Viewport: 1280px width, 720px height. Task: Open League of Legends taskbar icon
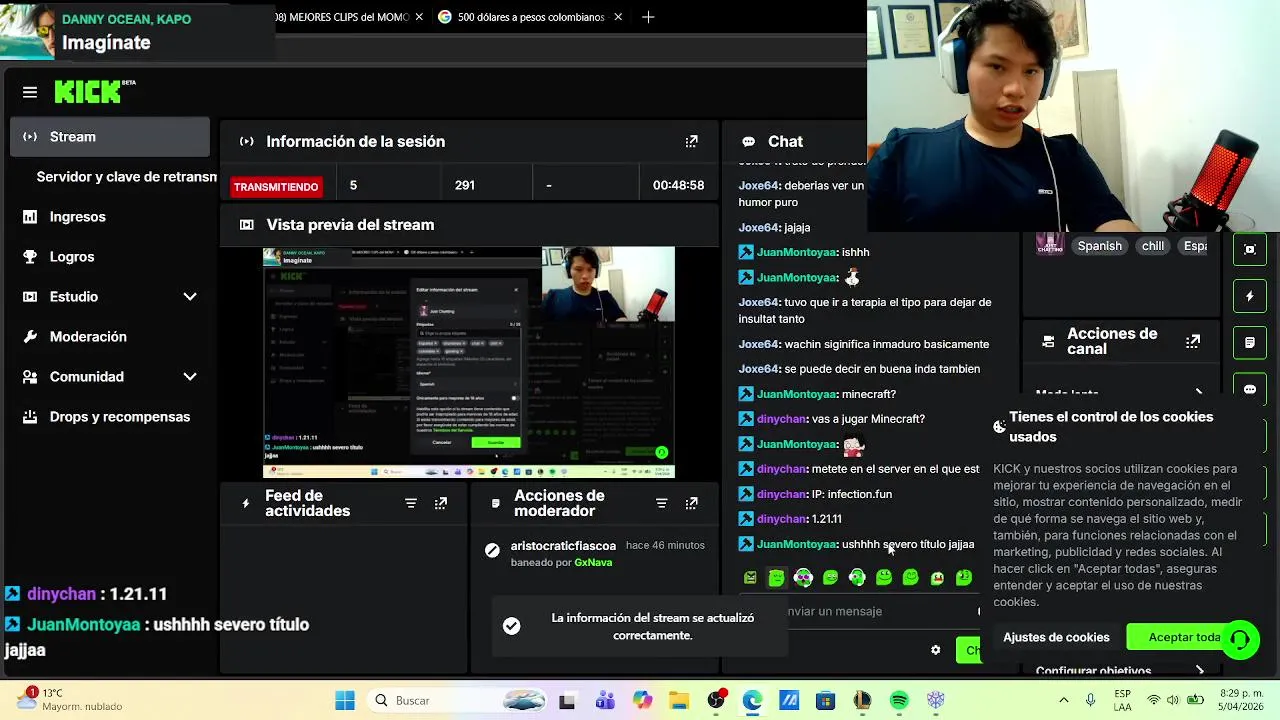pyautogui.click(x=862, y=701)
